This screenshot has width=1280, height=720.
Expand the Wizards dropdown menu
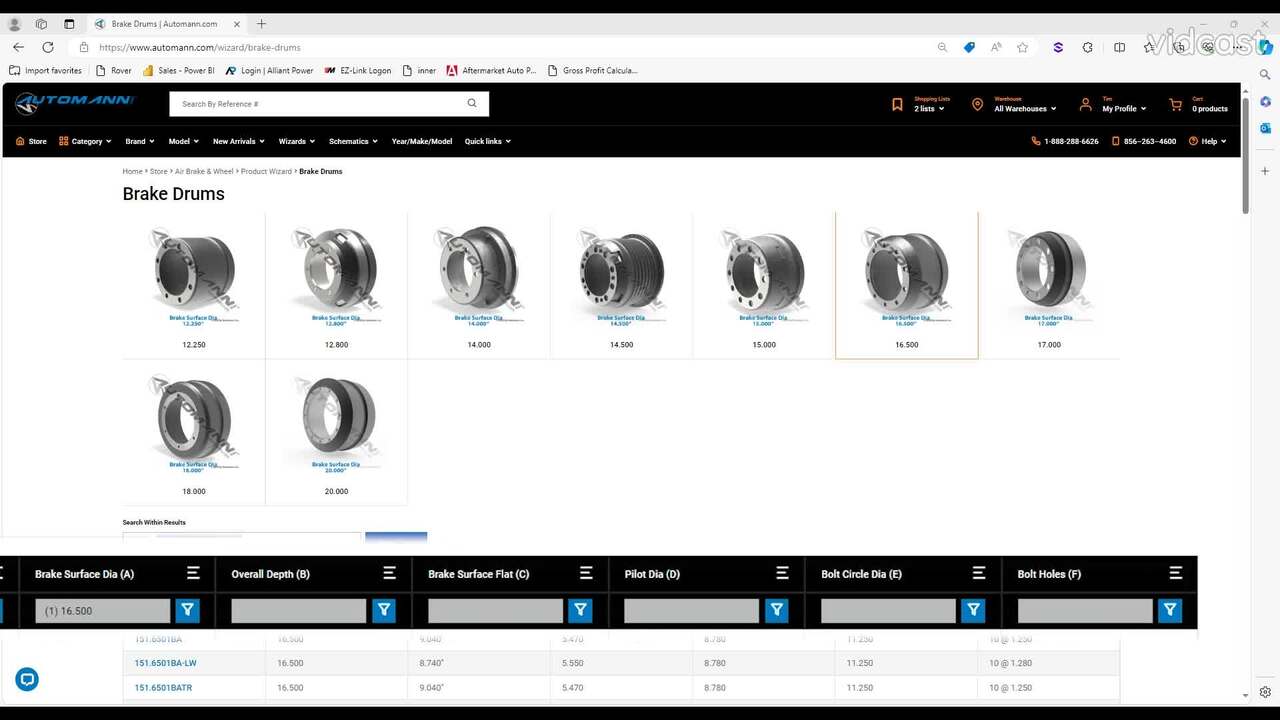(296, 141)
